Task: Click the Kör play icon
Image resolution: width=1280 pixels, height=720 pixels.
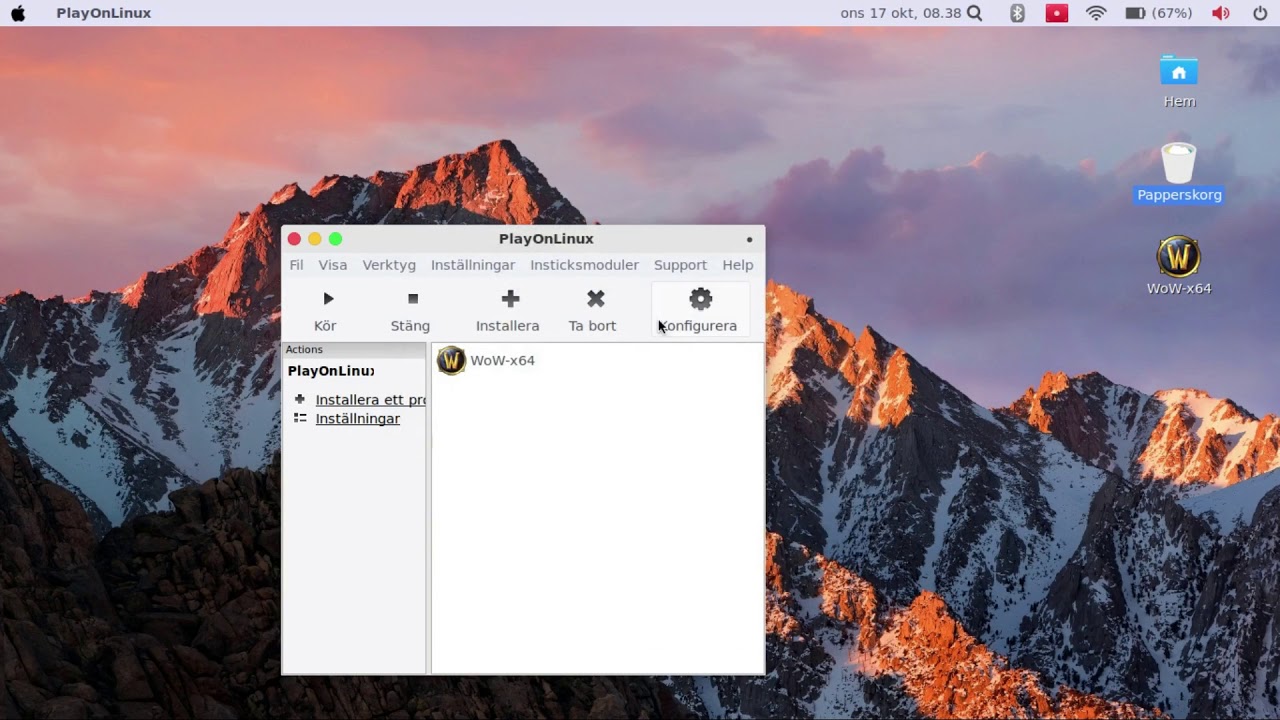Action: tap(328, 299)
